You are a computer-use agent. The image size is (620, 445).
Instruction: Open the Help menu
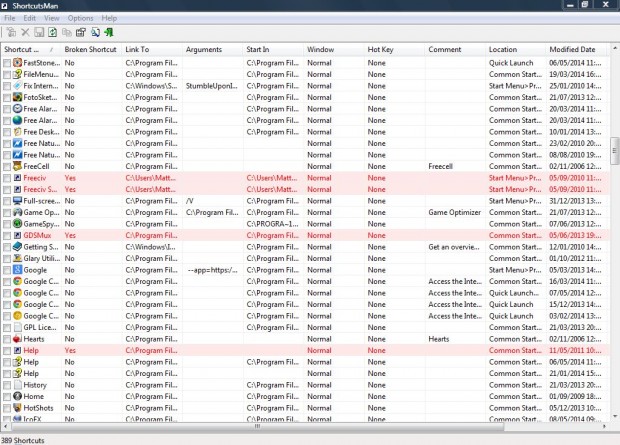coord(109,18)
